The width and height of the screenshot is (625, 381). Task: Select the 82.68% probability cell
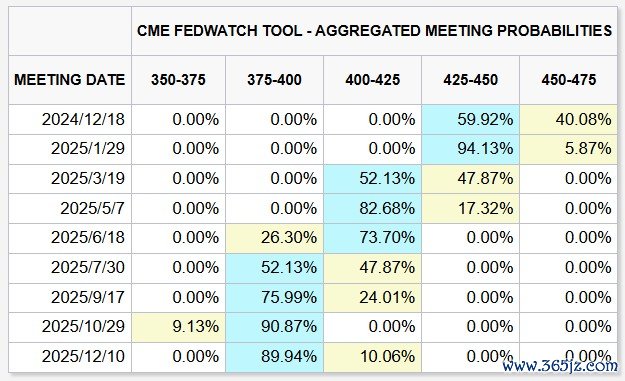tap(372, 208)
